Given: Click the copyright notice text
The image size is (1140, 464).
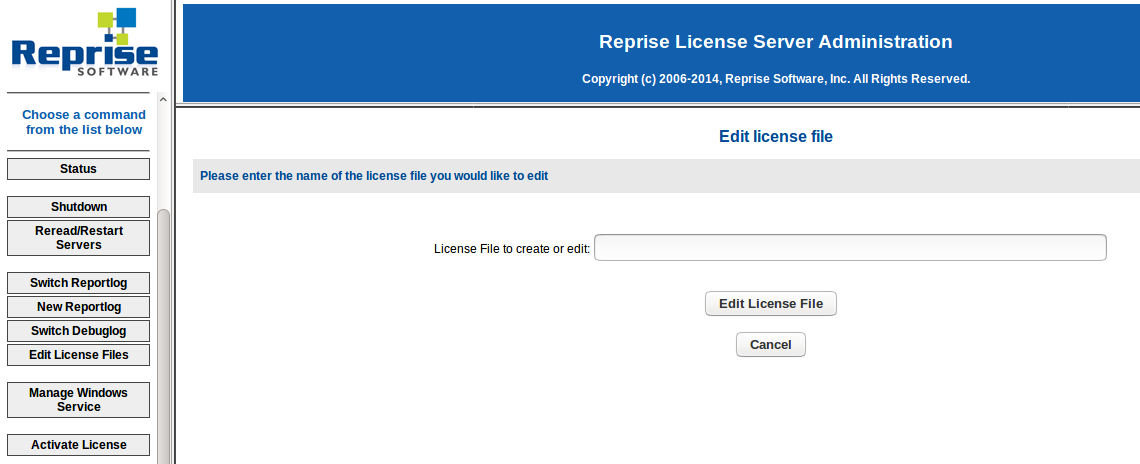Looking at the screenshot, I should click(776, 79).
